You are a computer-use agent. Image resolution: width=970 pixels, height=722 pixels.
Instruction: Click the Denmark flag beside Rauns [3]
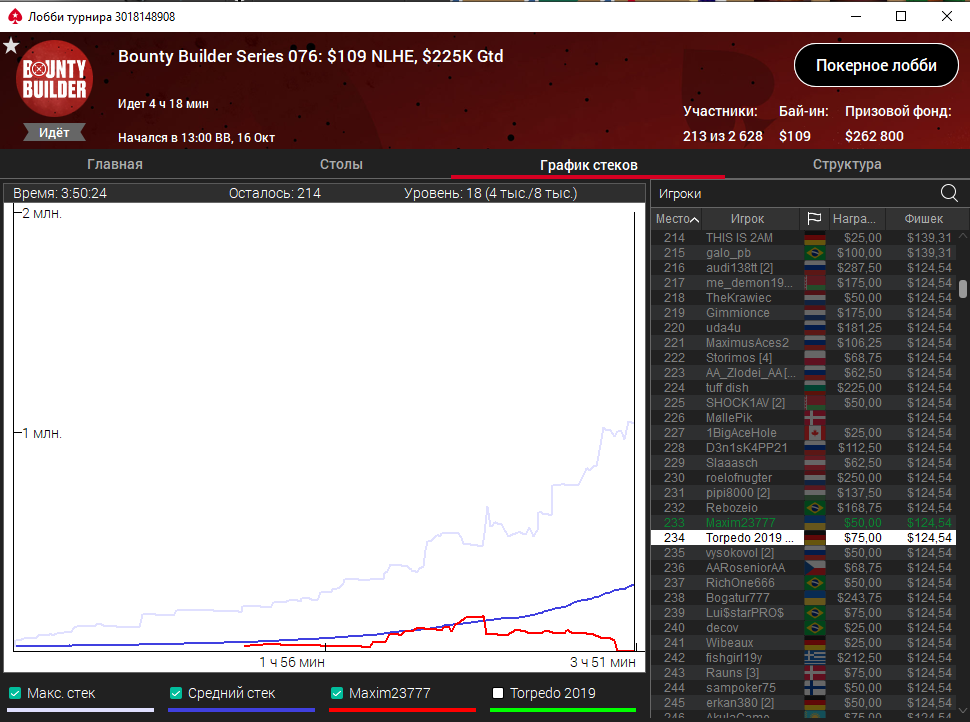click(x=815, y=673)
